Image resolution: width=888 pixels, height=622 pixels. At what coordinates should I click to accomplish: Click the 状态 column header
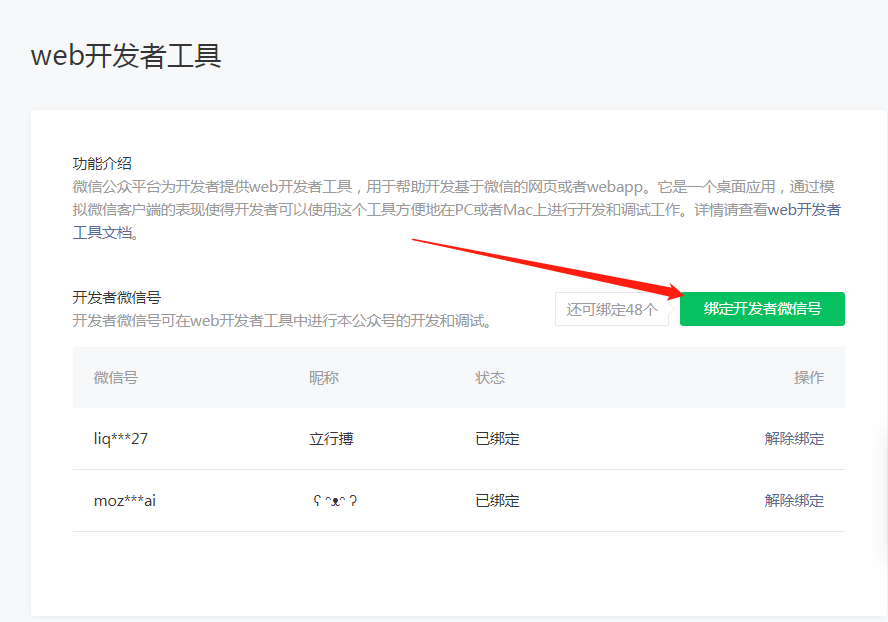pos(490,378)
